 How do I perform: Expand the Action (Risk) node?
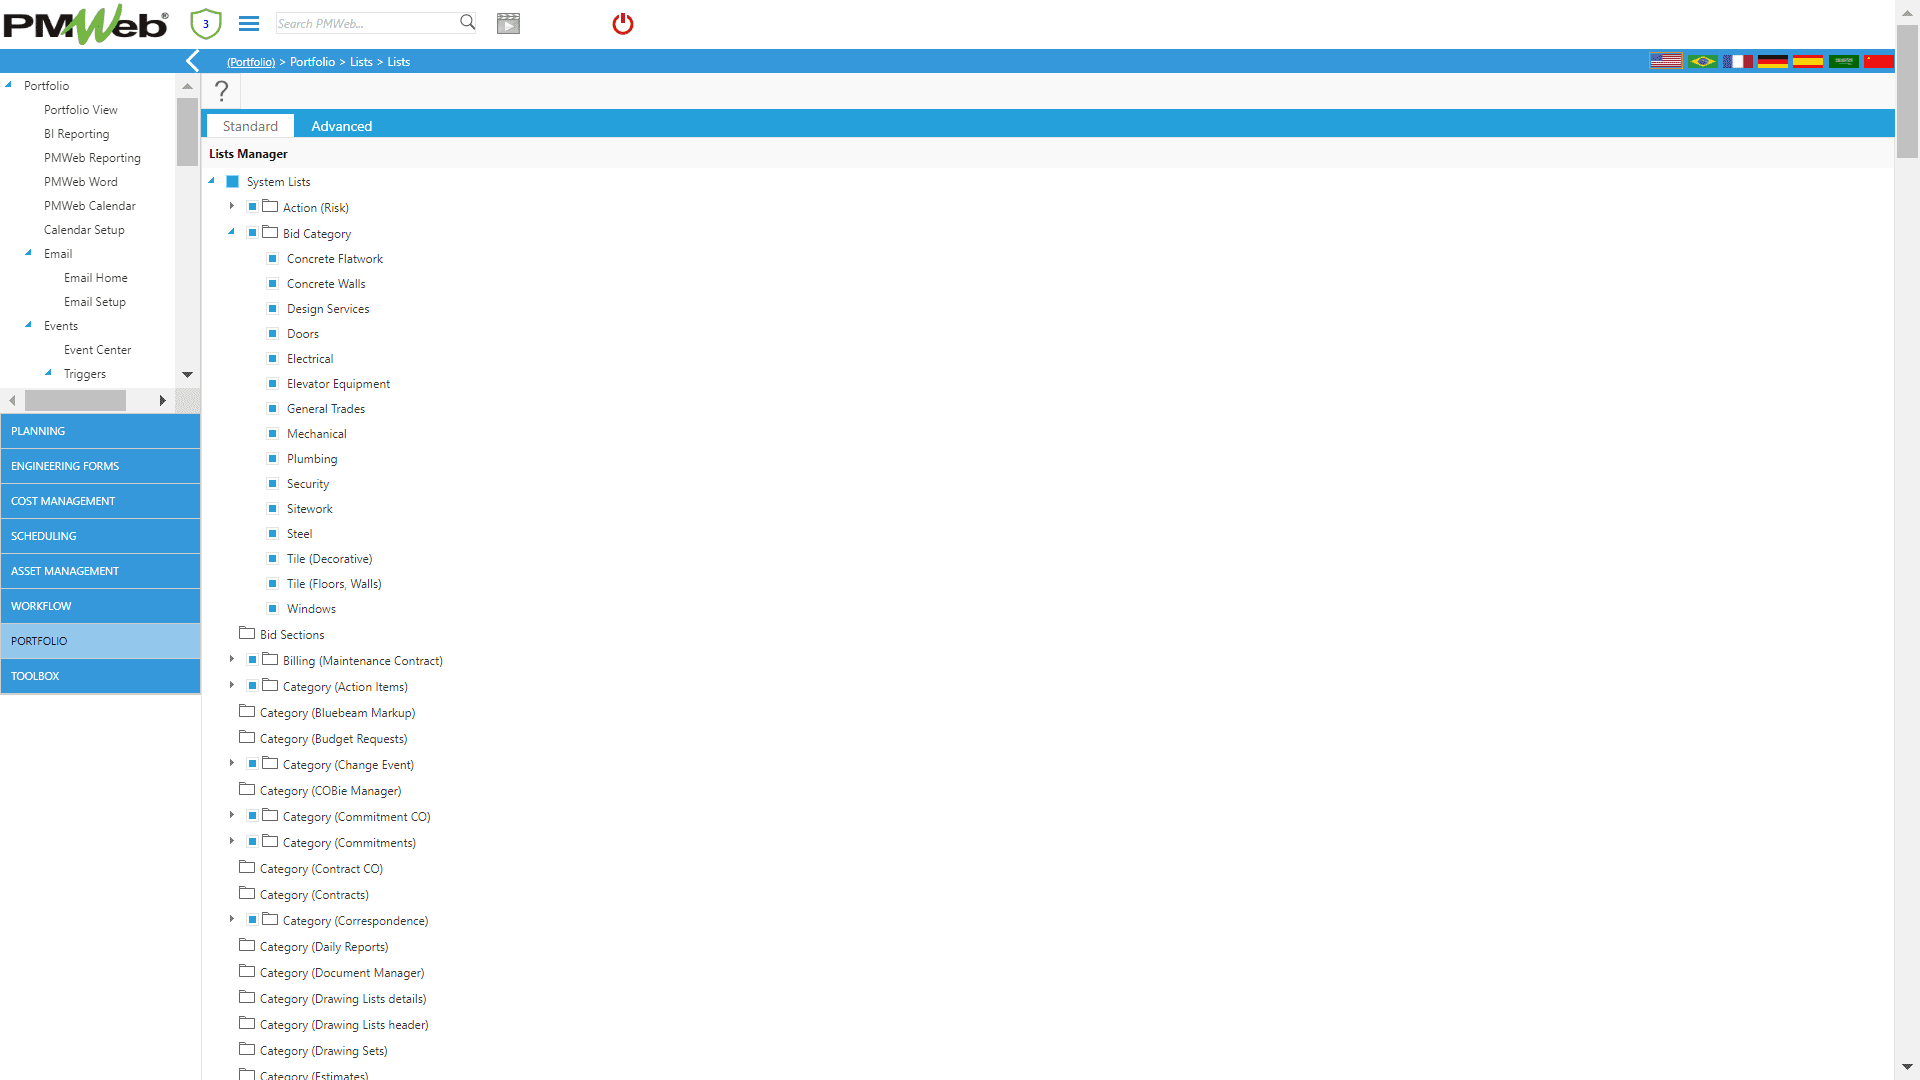232,206
